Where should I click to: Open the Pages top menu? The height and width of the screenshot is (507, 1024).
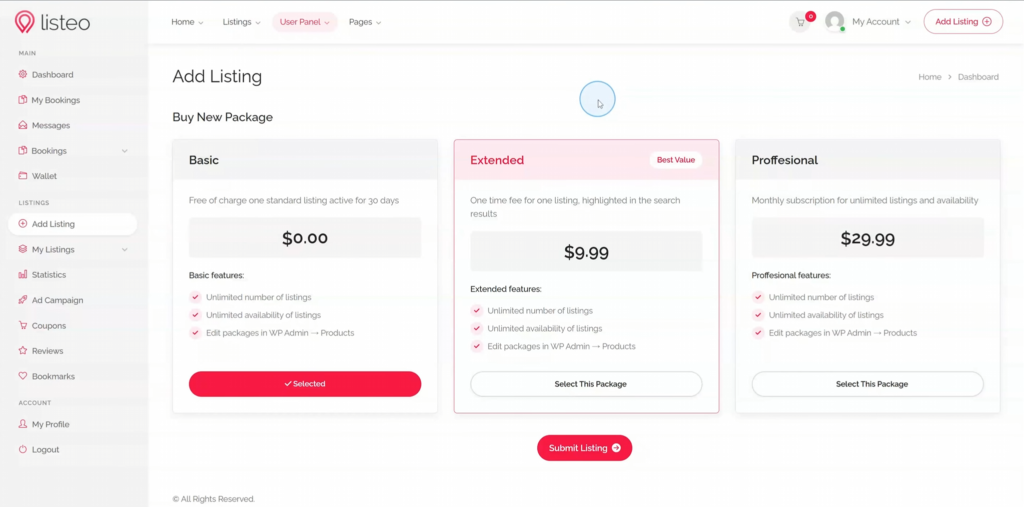[x=364, y=22]
